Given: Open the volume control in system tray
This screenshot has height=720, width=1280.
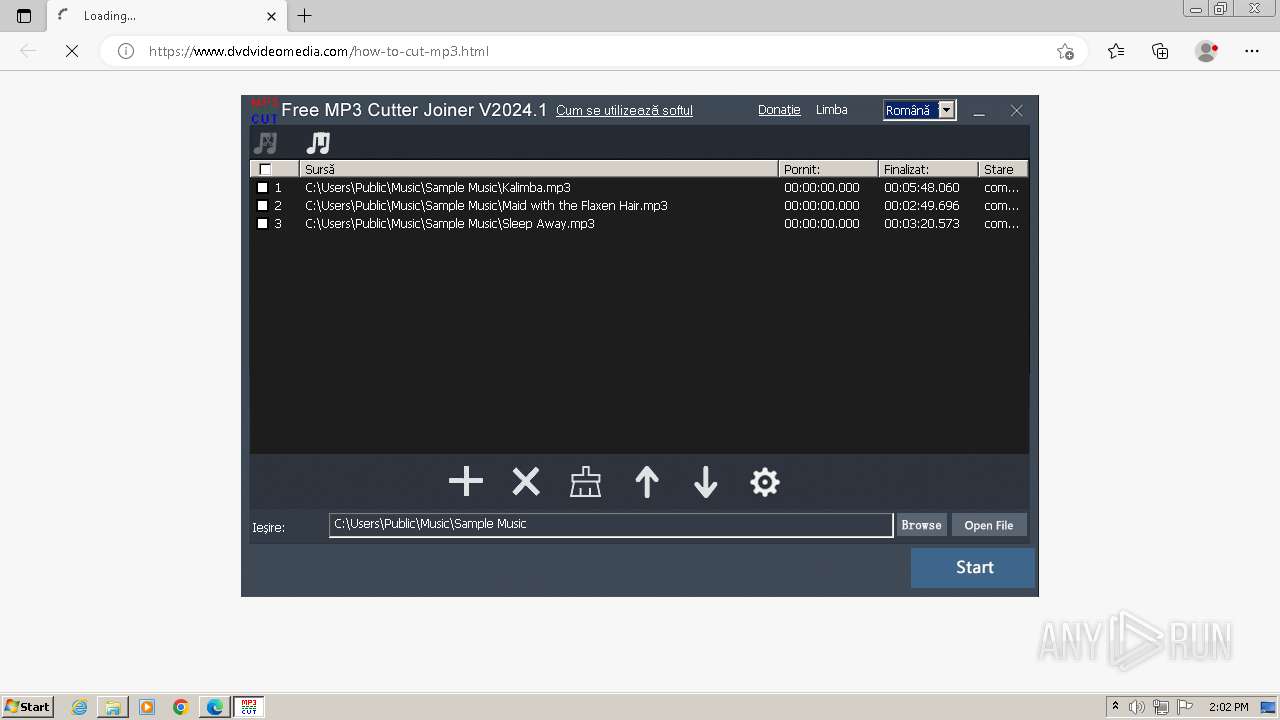Looking at the screenshot, I should [x=1137, y=707].
